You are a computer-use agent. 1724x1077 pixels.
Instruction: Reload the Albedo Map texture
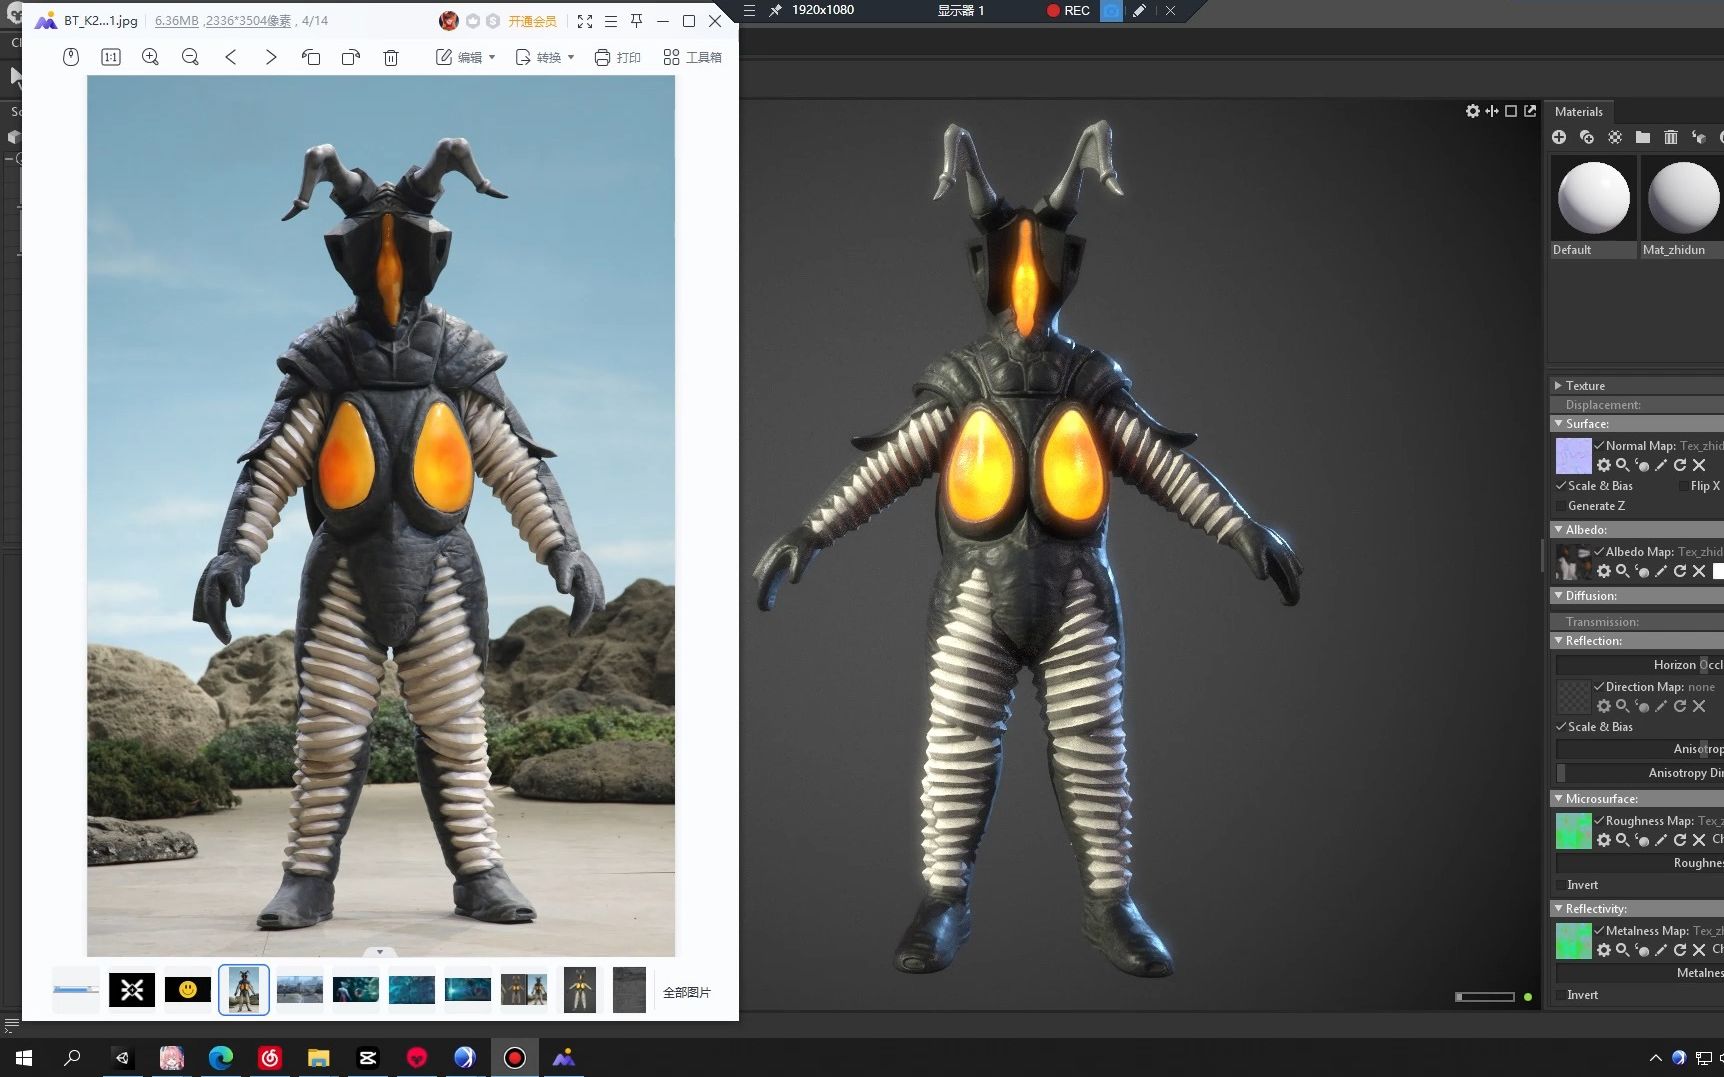1680,571
